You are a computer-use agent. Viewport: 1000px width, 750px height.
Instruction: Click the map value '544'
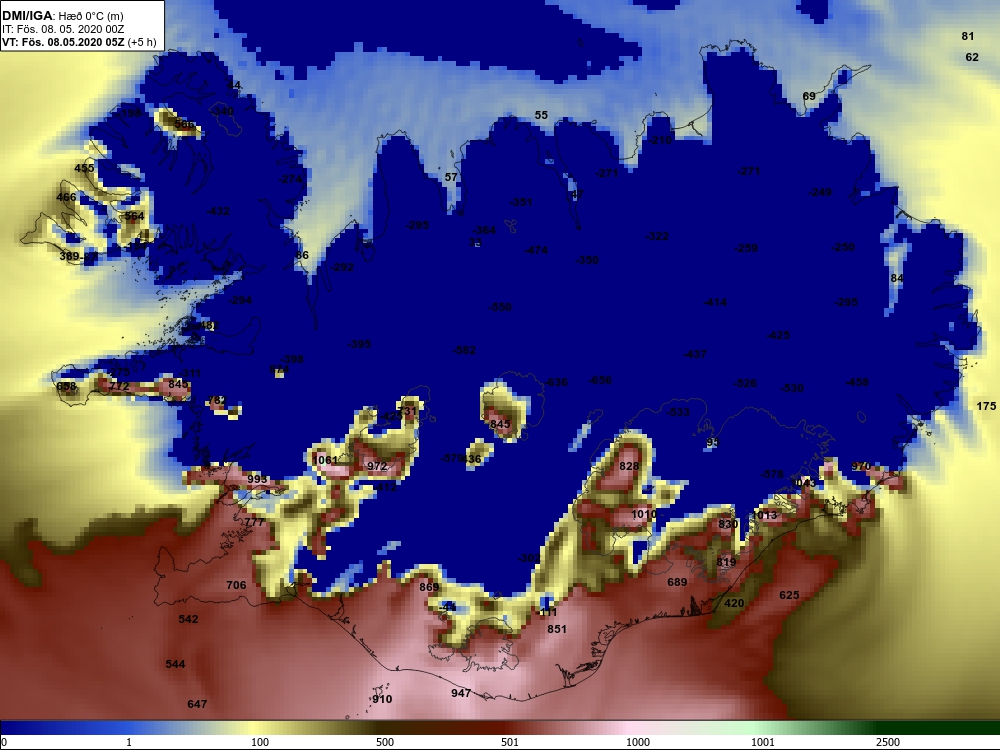[x=175, y=664]
